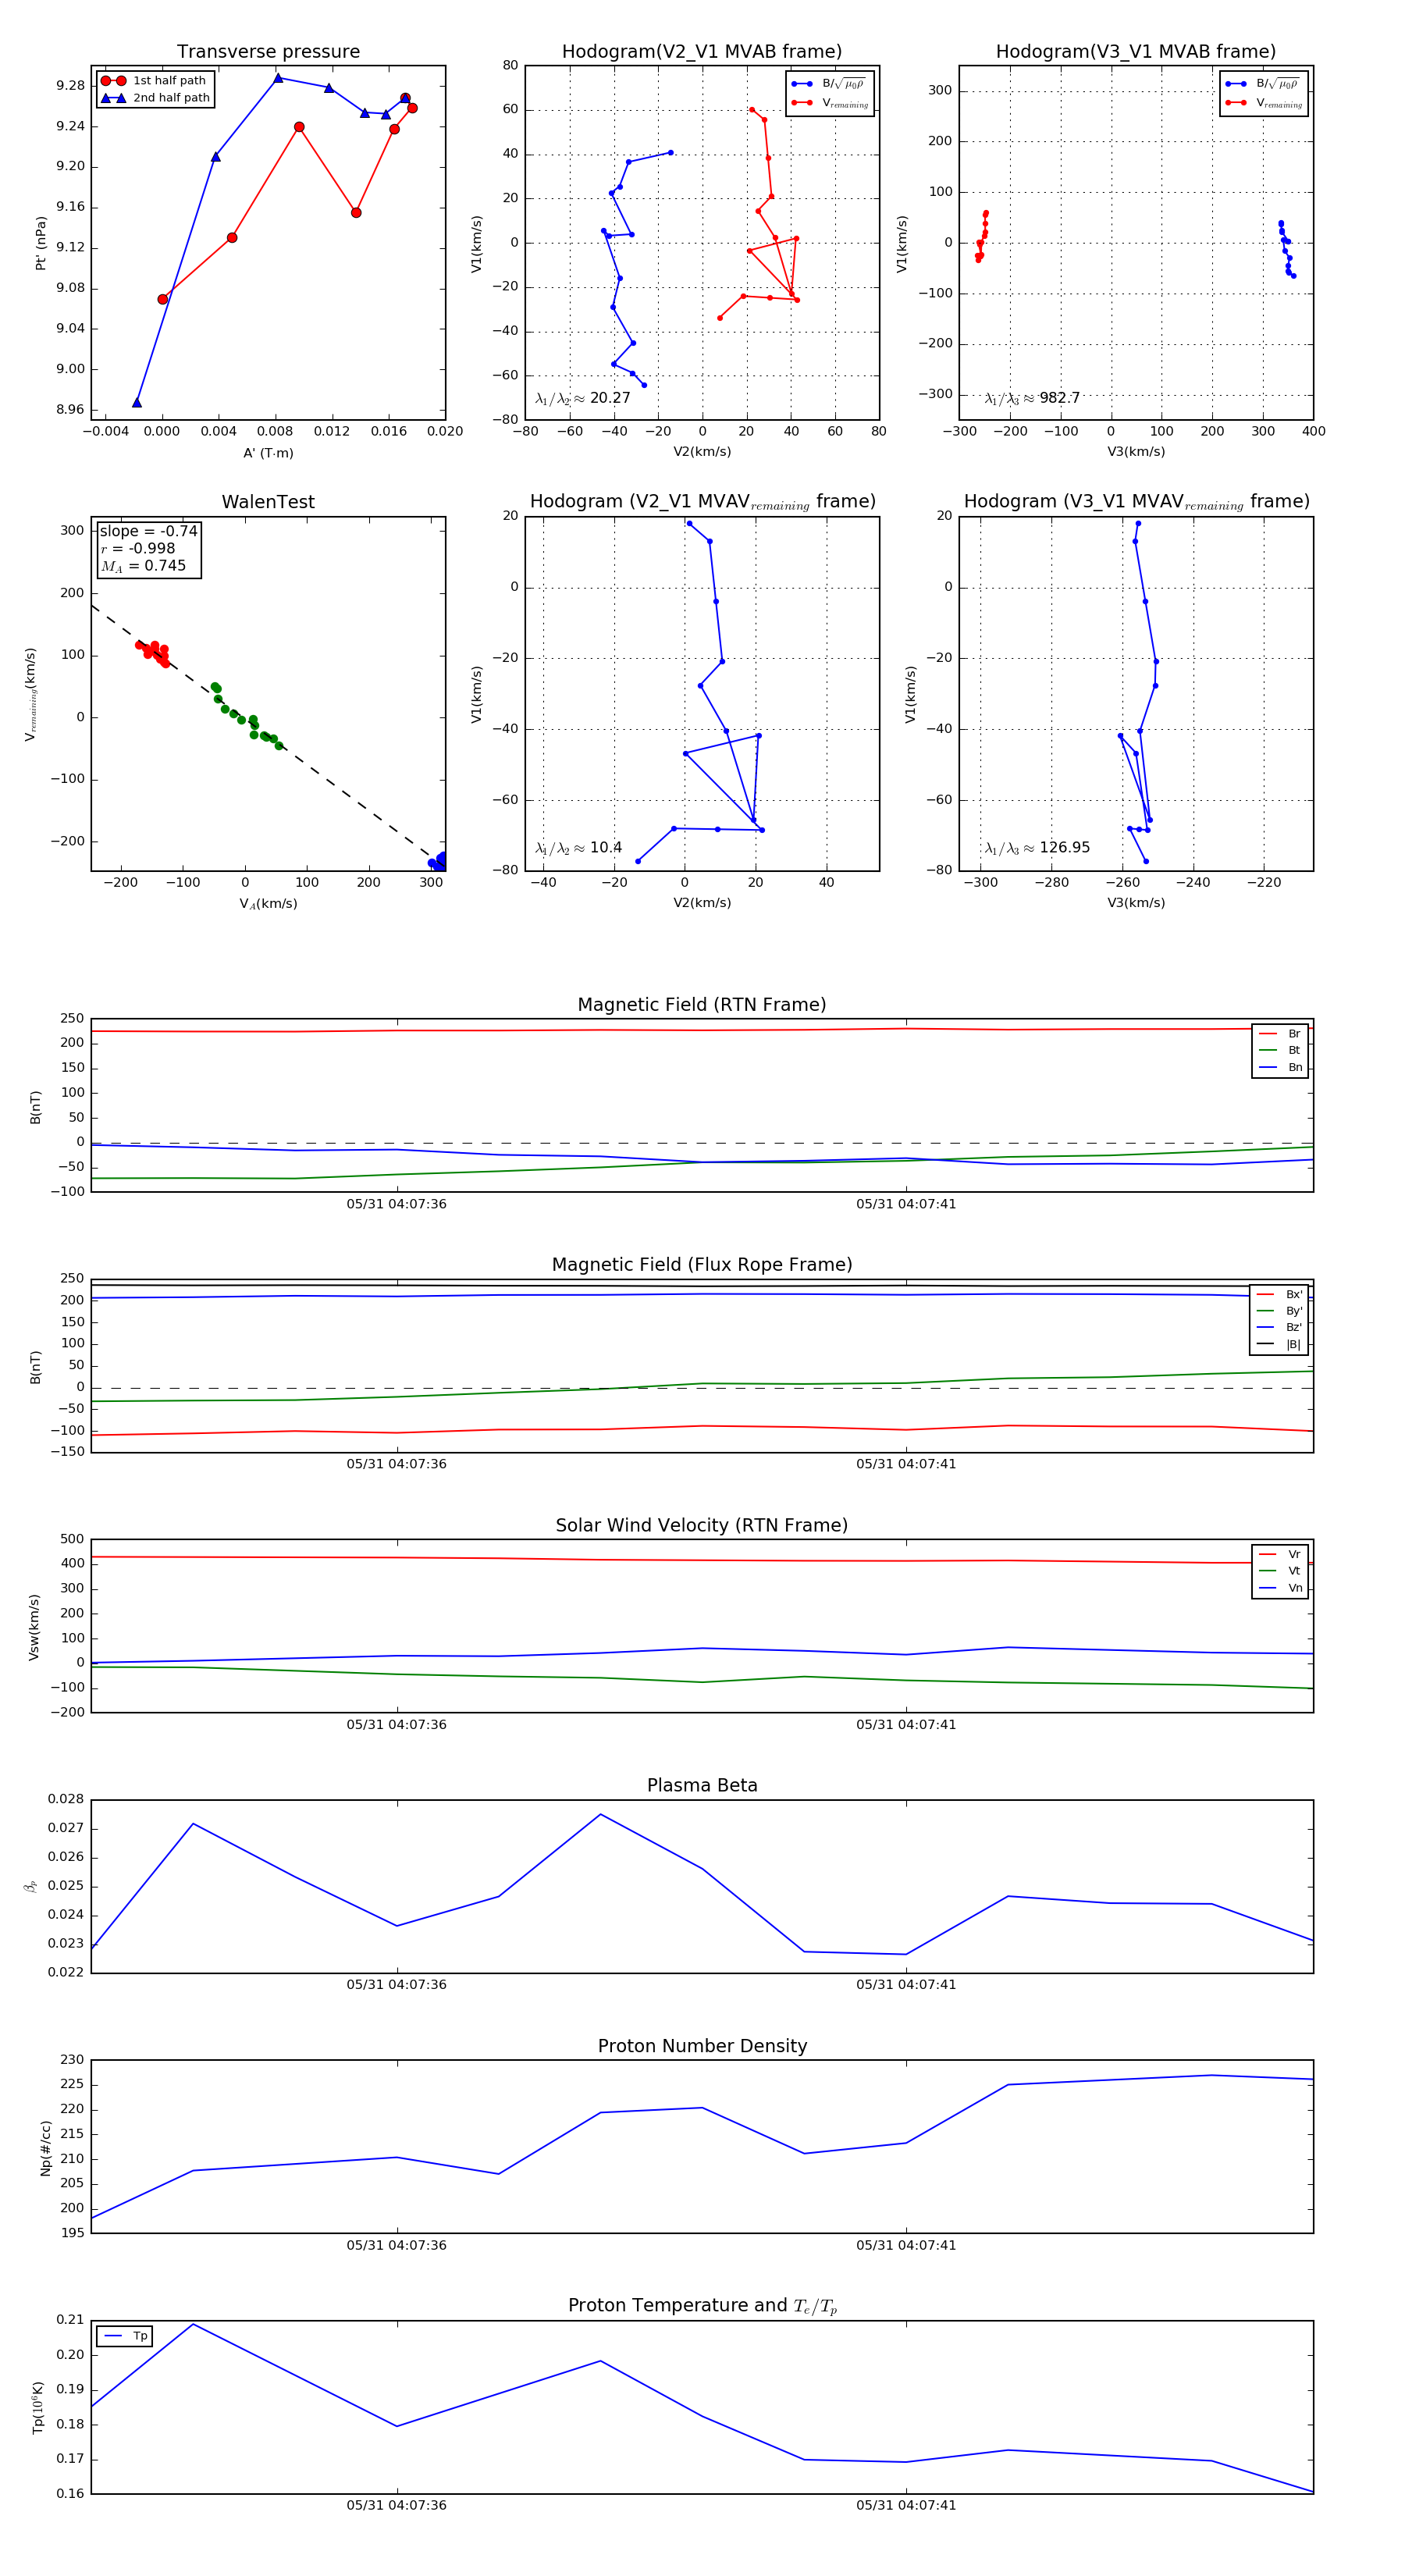Click the Hodogram (V2_V1 MVAV remaining frame) title
The image size is (1405, 2576).
coord(702,502)
